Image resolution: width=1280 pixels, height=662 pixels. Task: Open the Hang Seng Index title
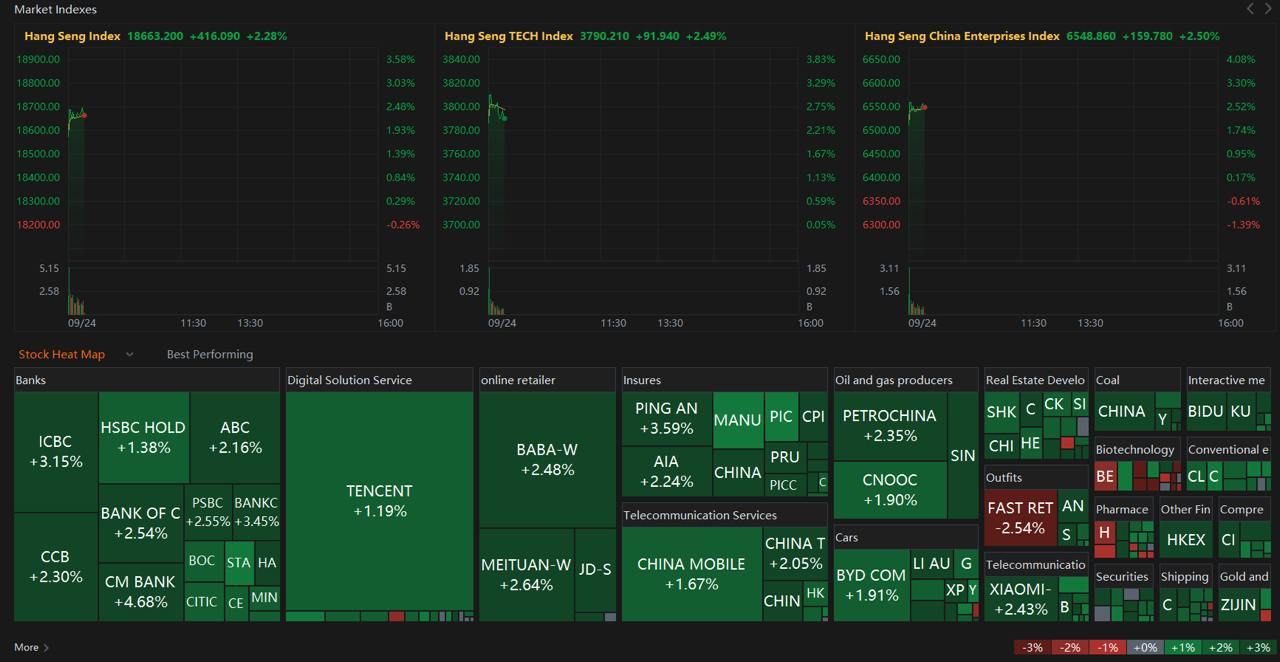tap(72, 36)
